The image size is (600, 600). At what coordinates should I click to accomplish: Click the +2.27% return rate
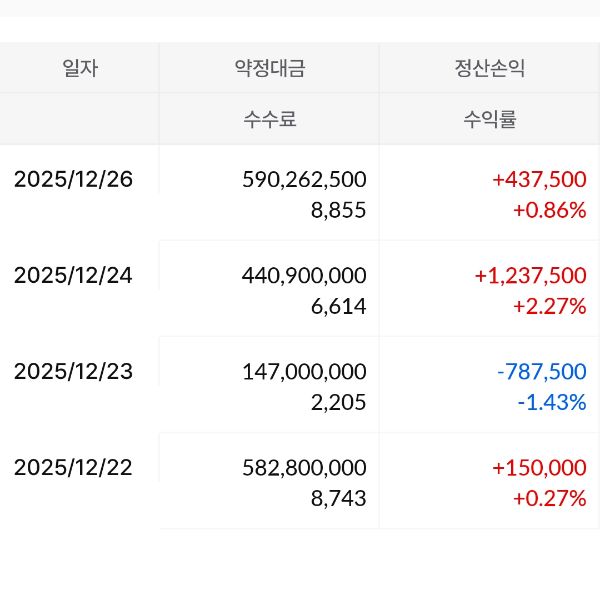pyautogui.click(x=549, y=307)
